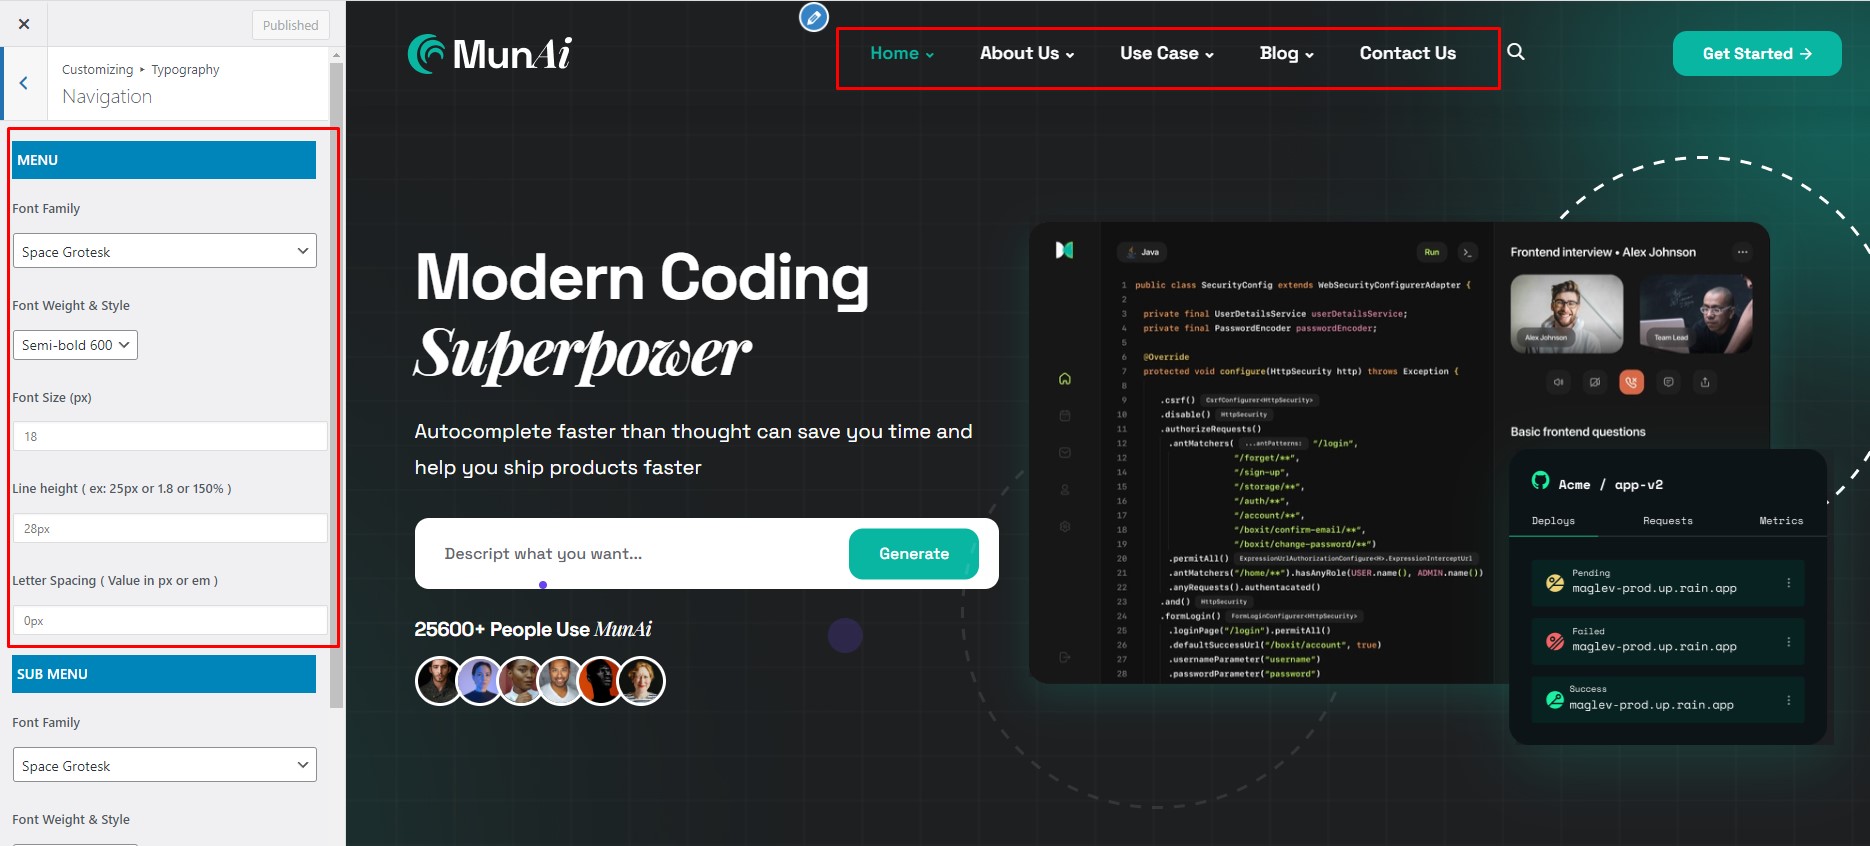Click the user icon in the mockup sidebar

[1065, 489]
